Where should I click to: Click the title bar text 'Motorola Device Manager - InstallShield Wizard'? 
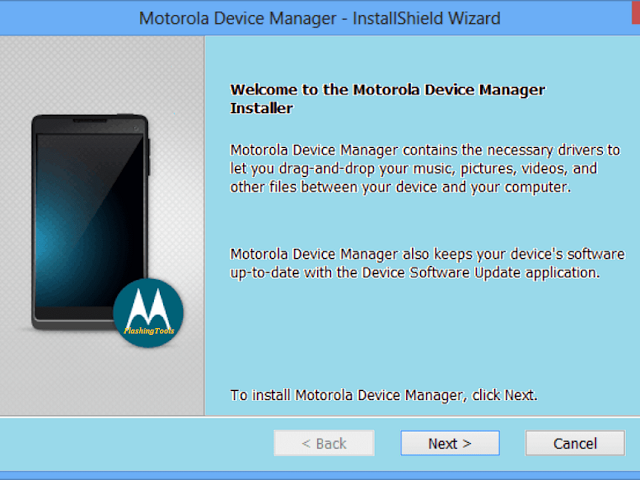320,18
